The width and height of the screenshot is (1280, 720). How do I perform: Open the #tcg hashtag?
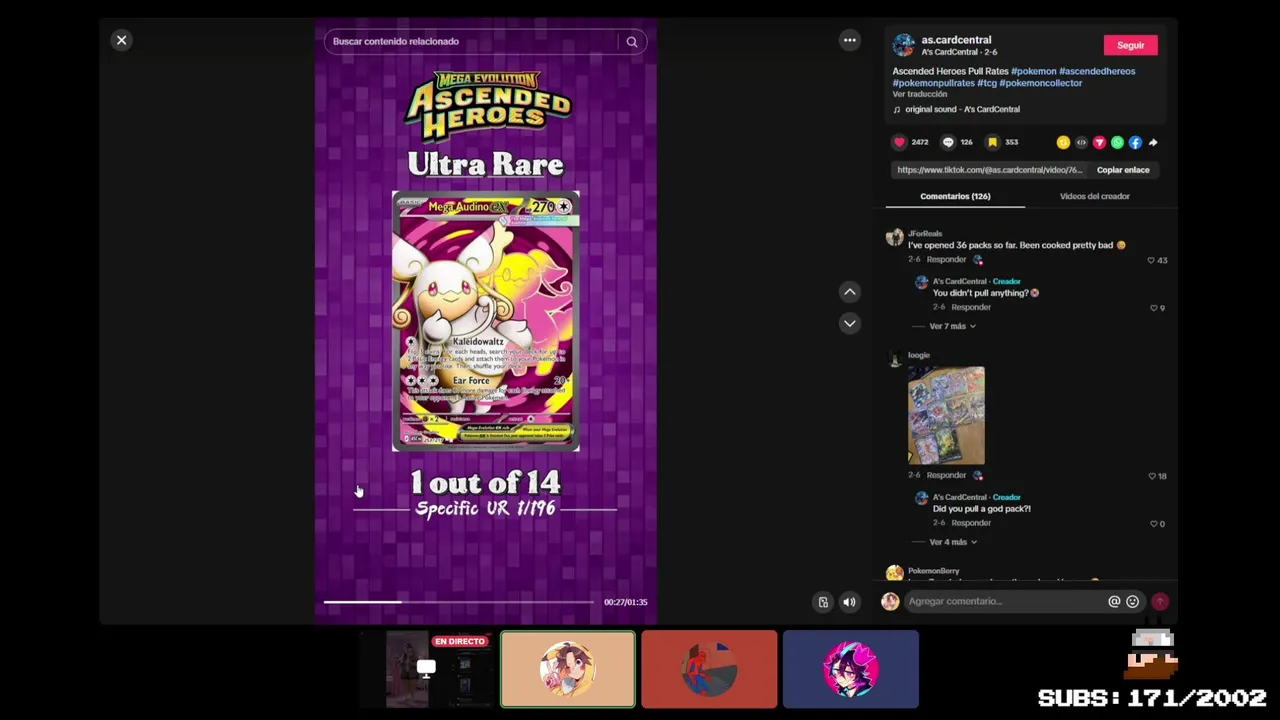pos(987,83)
